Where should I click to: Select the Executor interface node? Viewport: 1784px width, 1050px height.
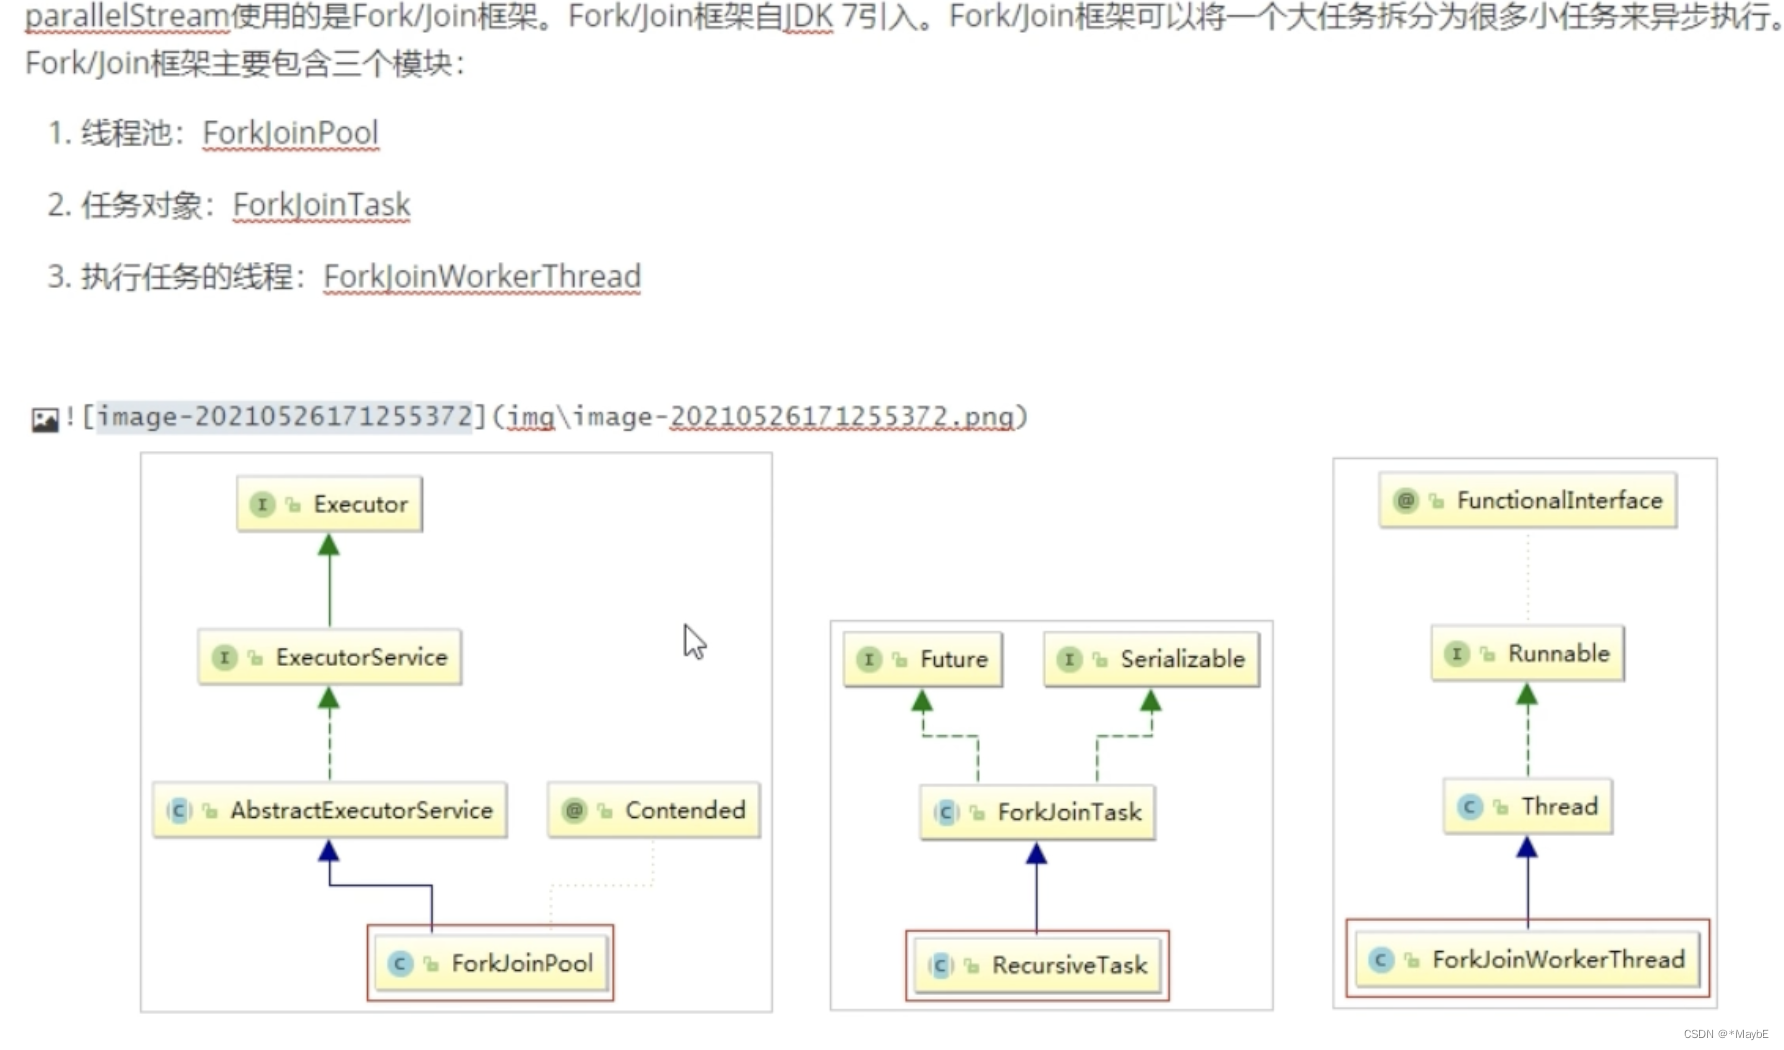[x=329, y=504]
